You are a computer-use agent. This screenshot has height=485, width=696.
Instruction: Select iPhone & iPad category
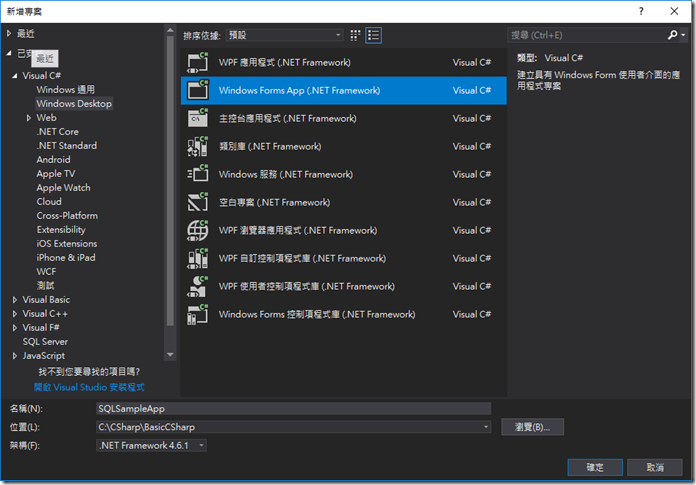[x=66, y=257]
